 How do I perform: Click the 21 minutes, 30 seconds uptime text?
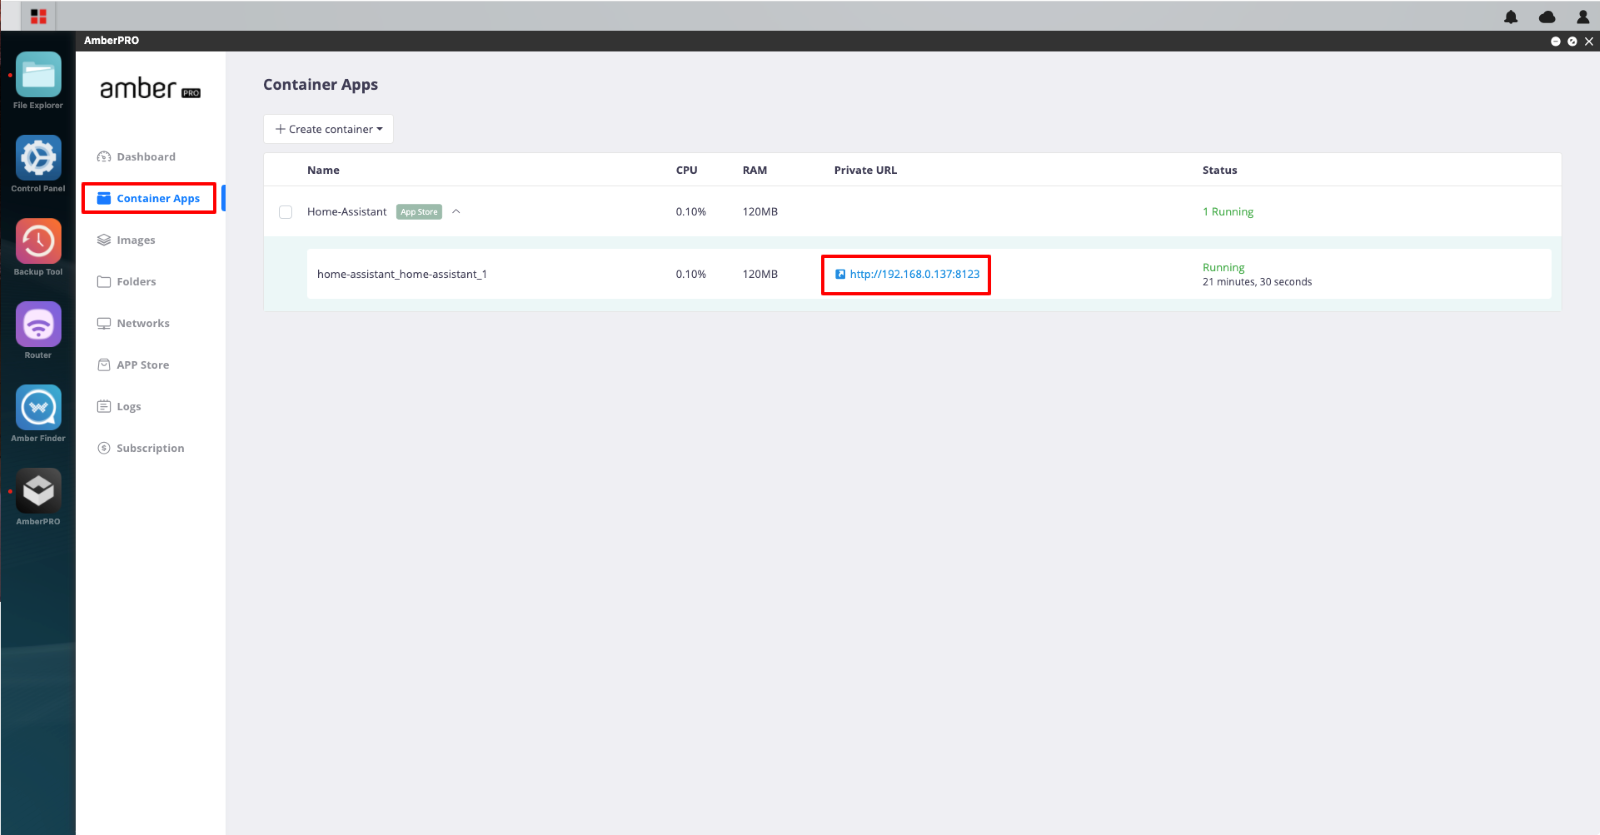pos(1257,282)
